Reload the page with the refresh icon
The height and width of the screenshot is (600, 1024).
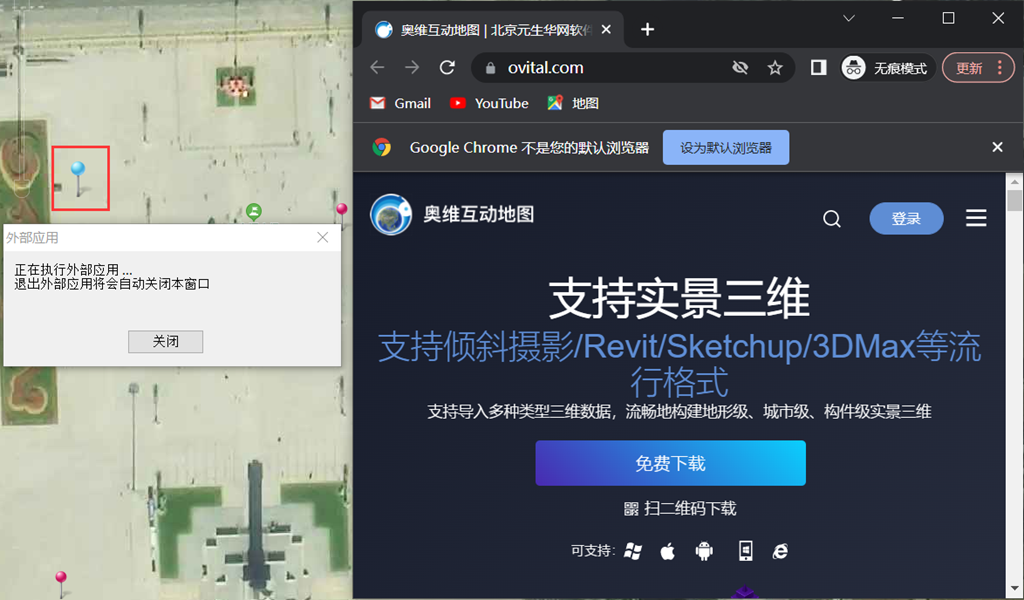[x=447, y=68]
